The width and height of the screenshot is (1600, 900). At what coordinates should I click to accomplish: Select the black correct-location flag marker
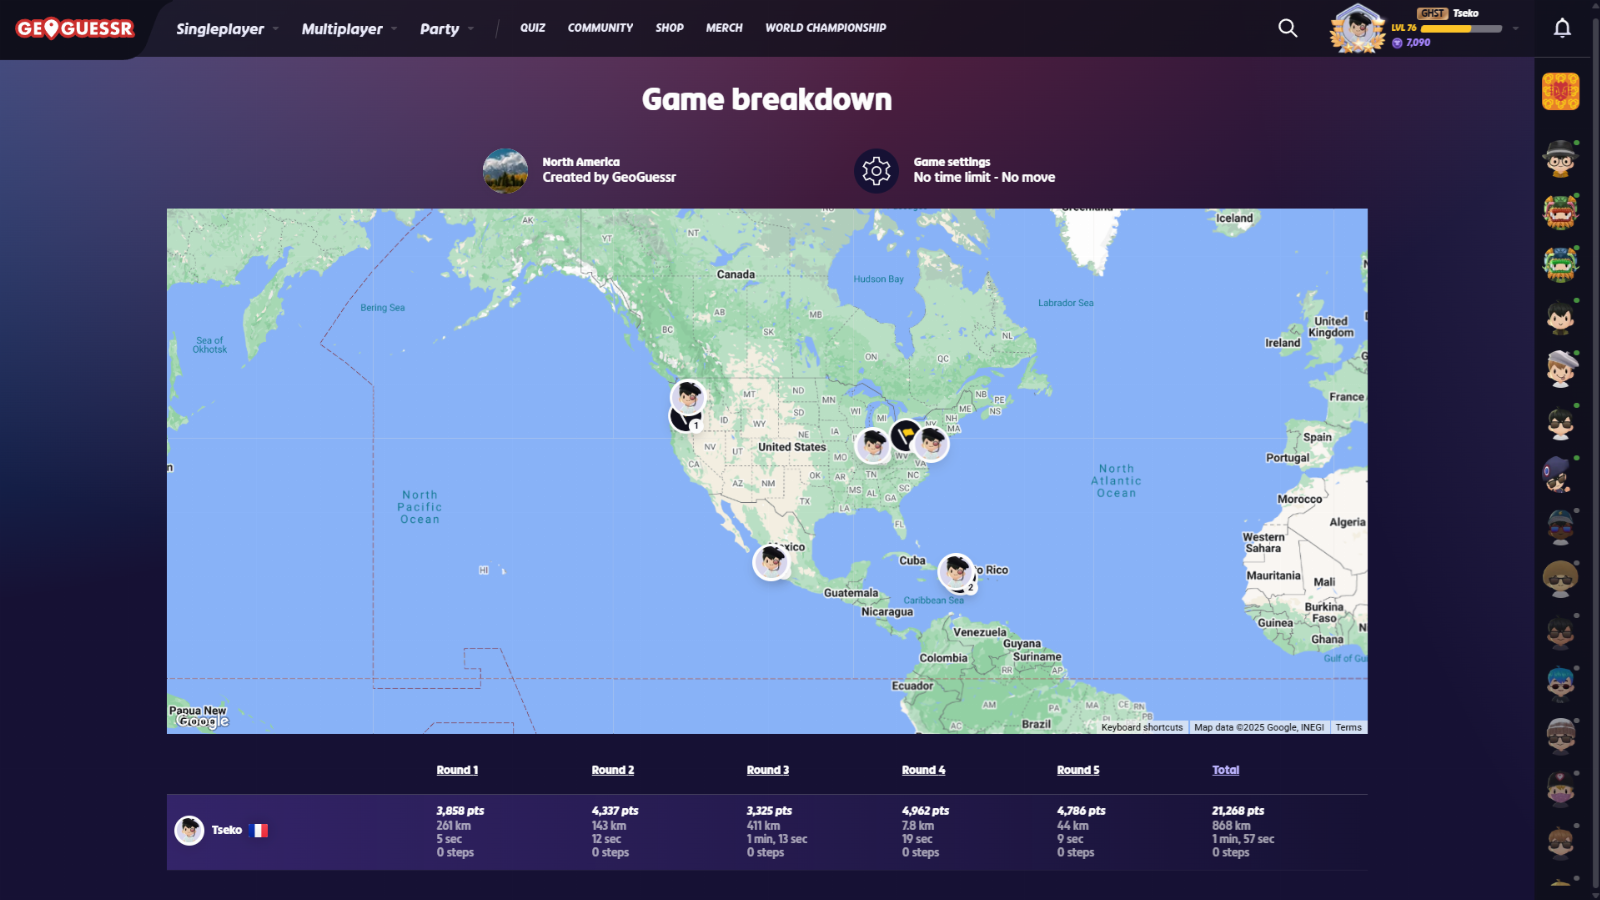pos(905,435)
